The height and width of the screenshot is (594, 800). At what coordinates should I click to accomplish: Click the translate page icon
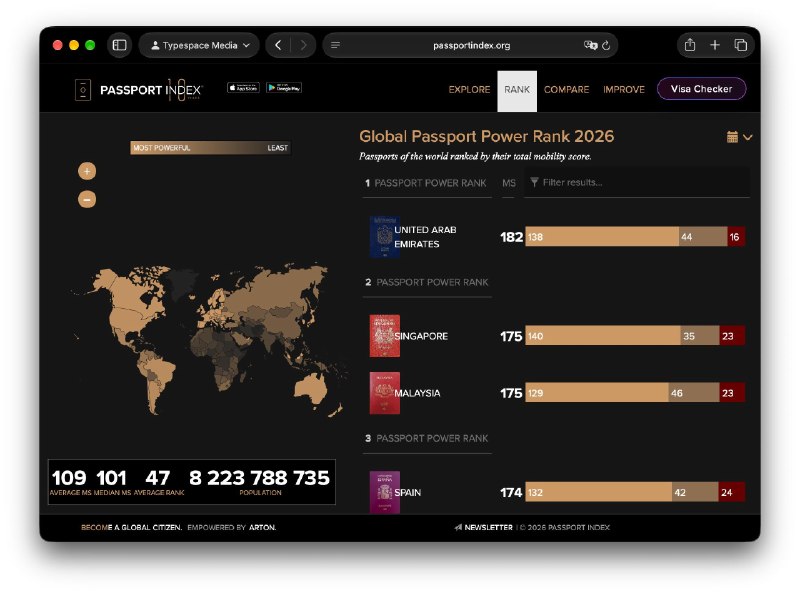[x=590, y=45]
